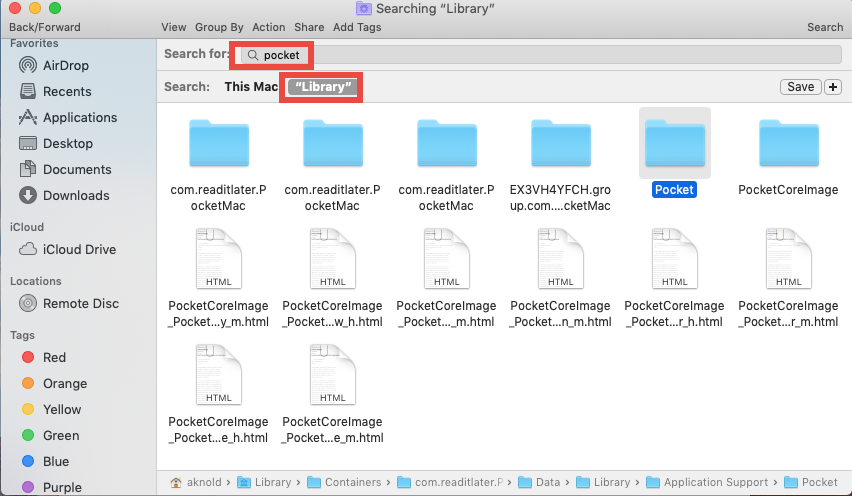Image resolution: width=852 pixels, height=496 pixels.
Task: Save the current search
Action: (800, 87)
